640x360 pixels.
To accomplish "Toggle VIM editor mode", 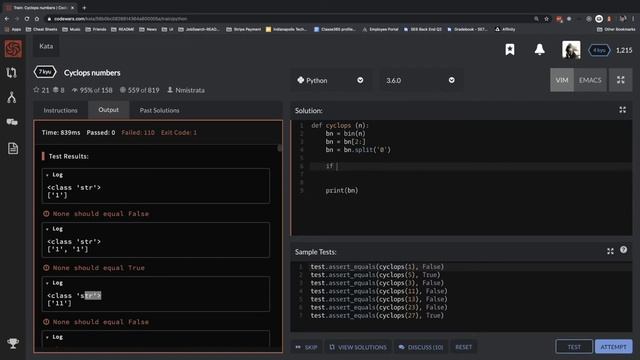I will click(x=562, y=80).
